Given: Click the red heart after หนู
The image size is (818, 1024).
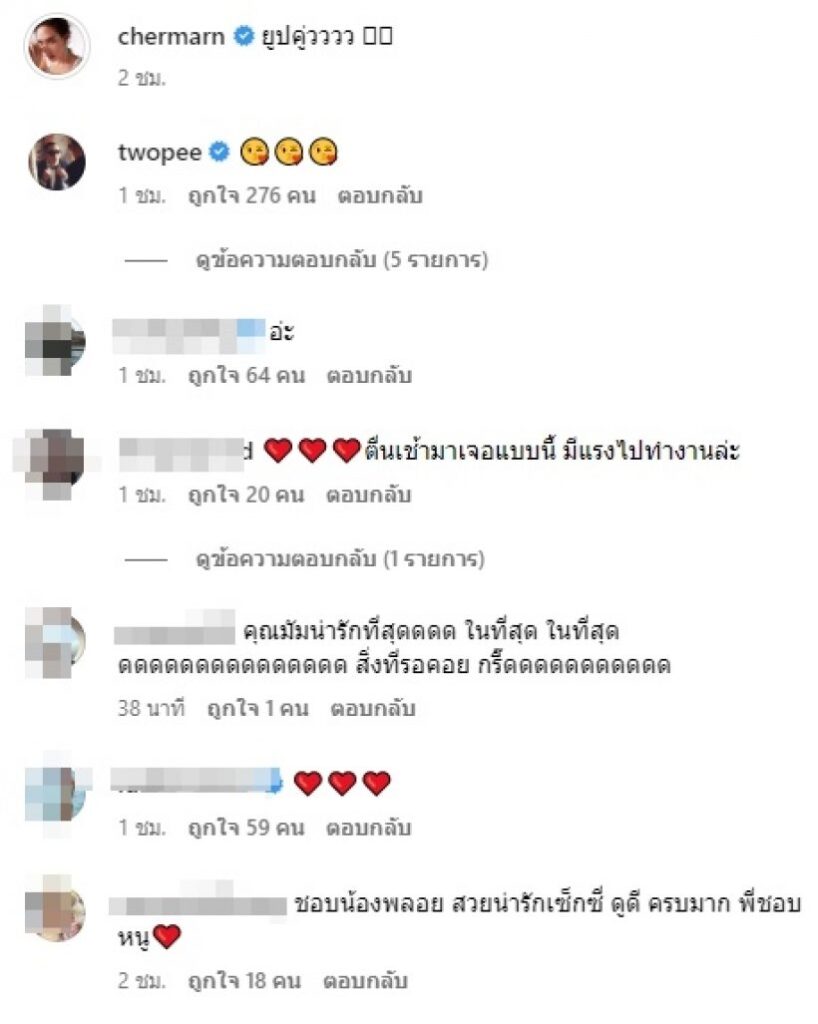Looking at the screenshot, I should click(x=167, y=937).
